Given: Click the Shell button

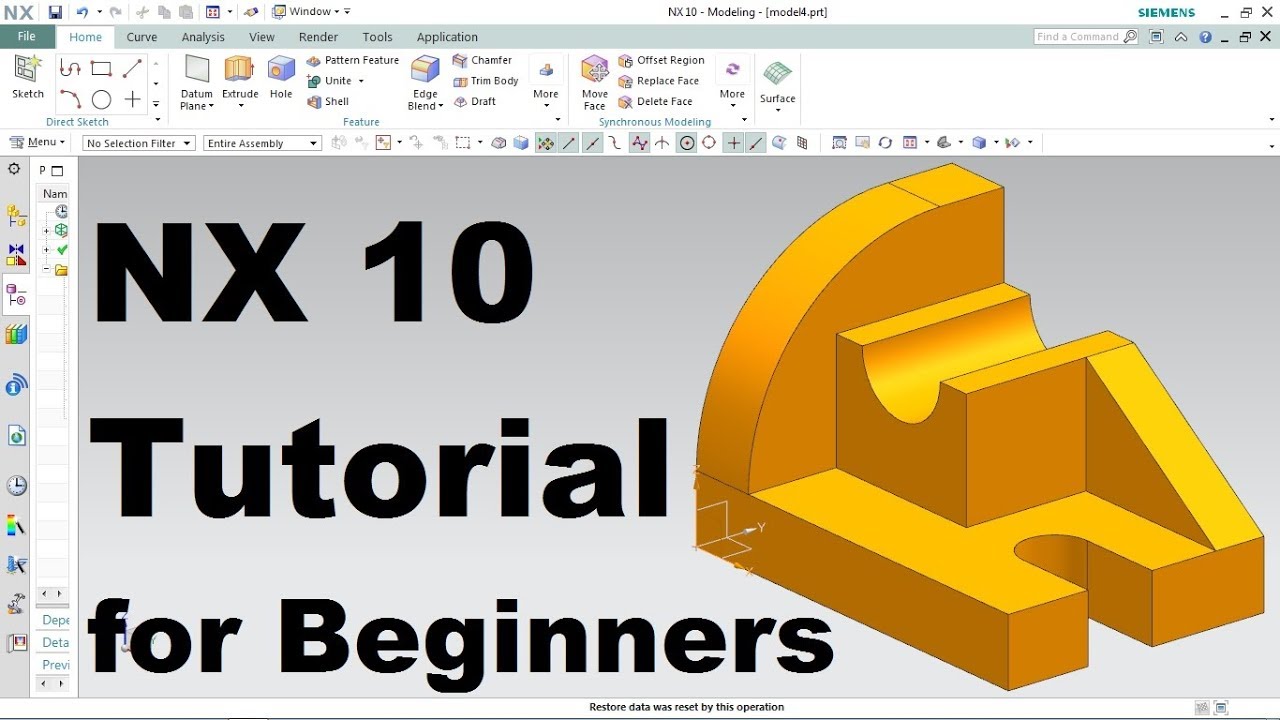Looking at the screenshot, I should pos(328,102).
